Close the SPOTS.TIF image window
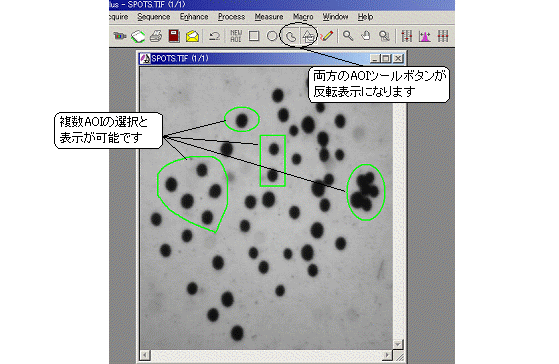Screen dimensions: 559x364 point(398,58)
